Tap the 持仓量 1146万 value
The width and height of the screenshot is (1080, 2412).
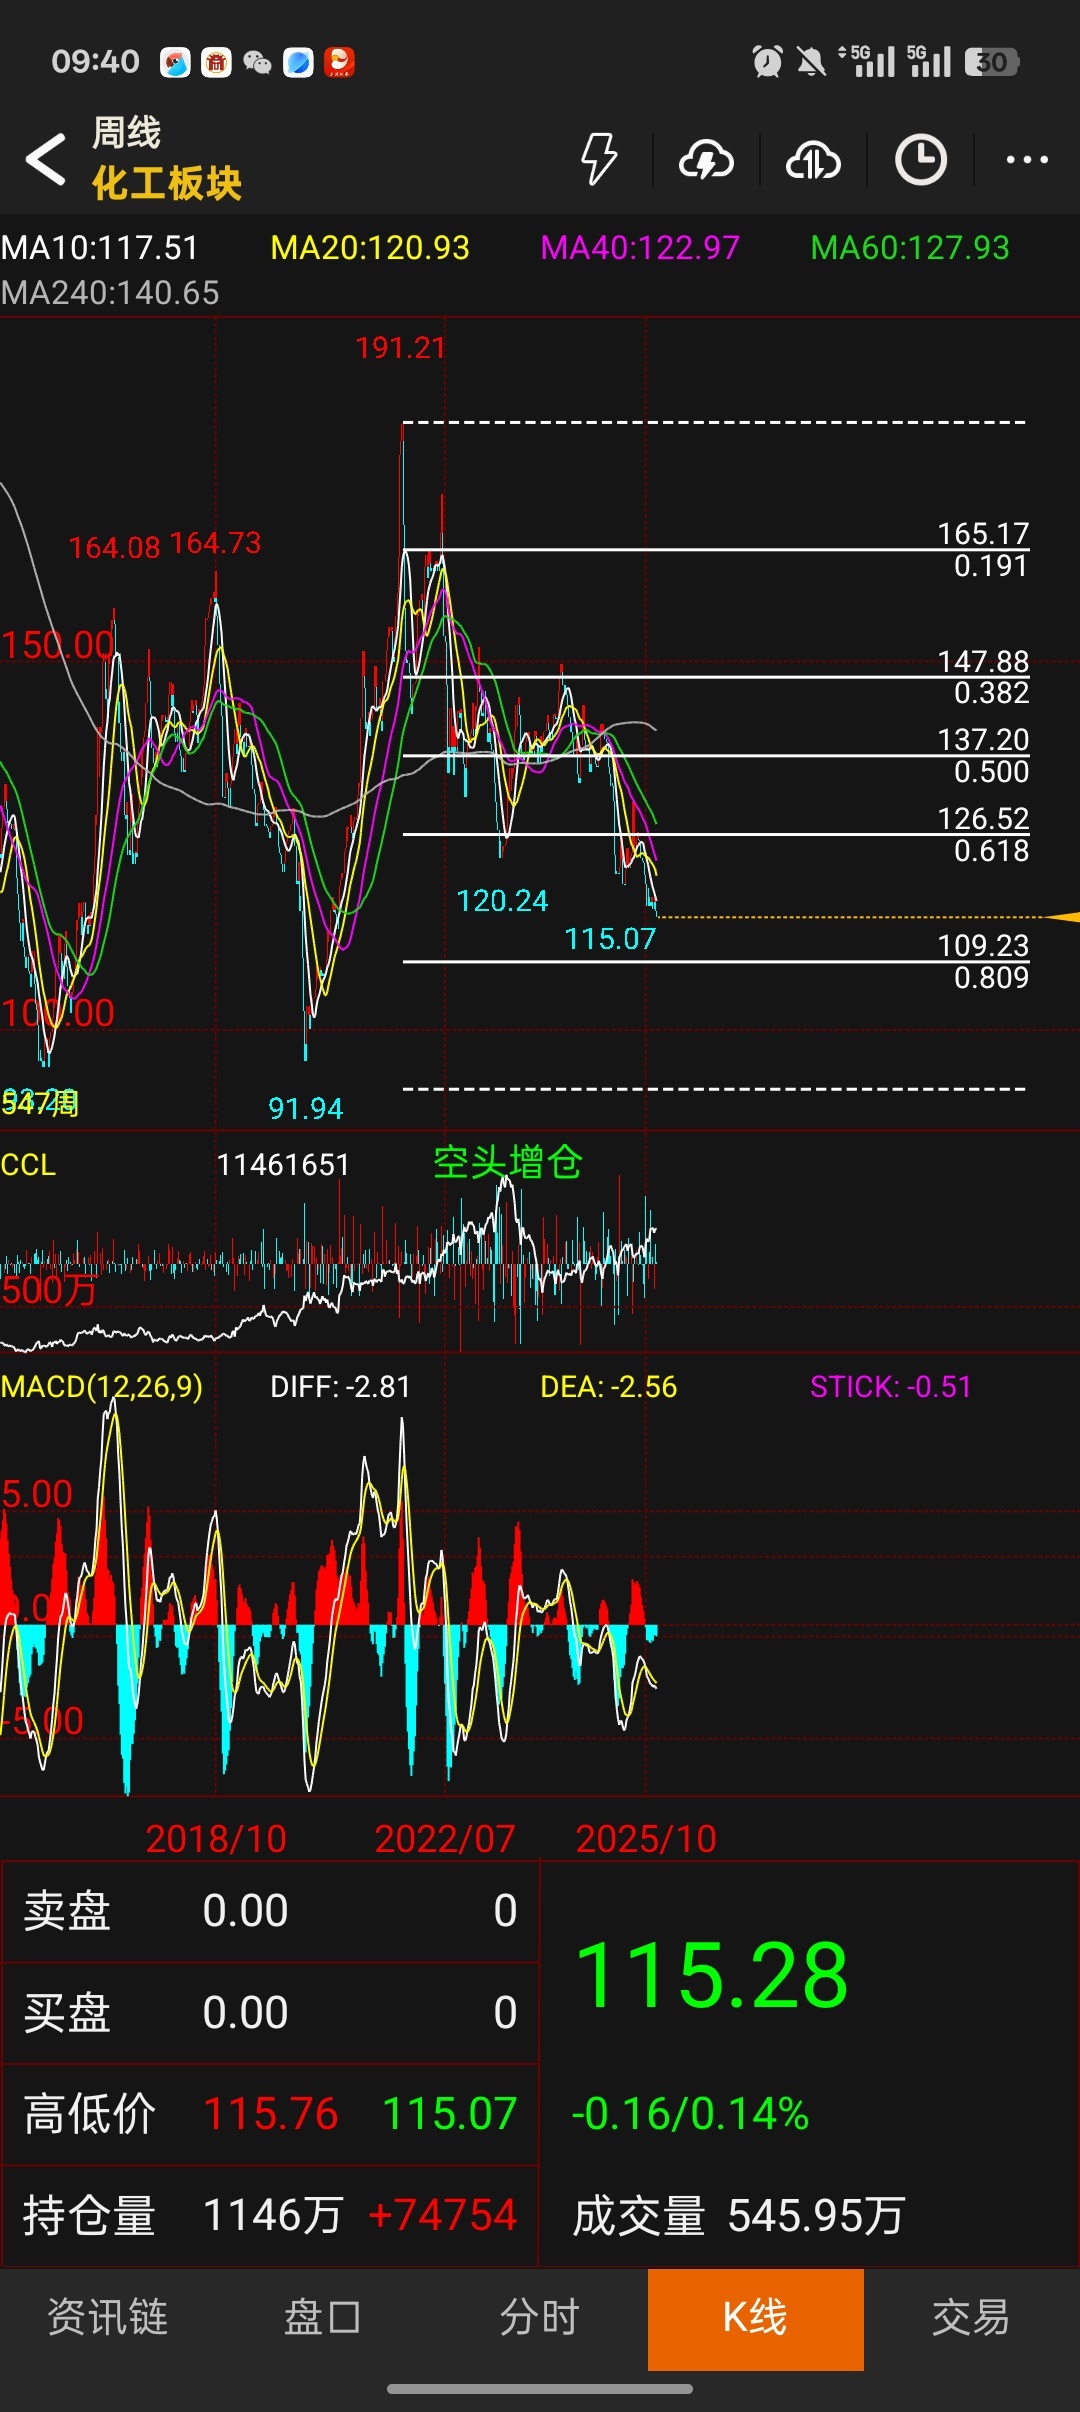pyautogui.click(x=273, y=2216)
